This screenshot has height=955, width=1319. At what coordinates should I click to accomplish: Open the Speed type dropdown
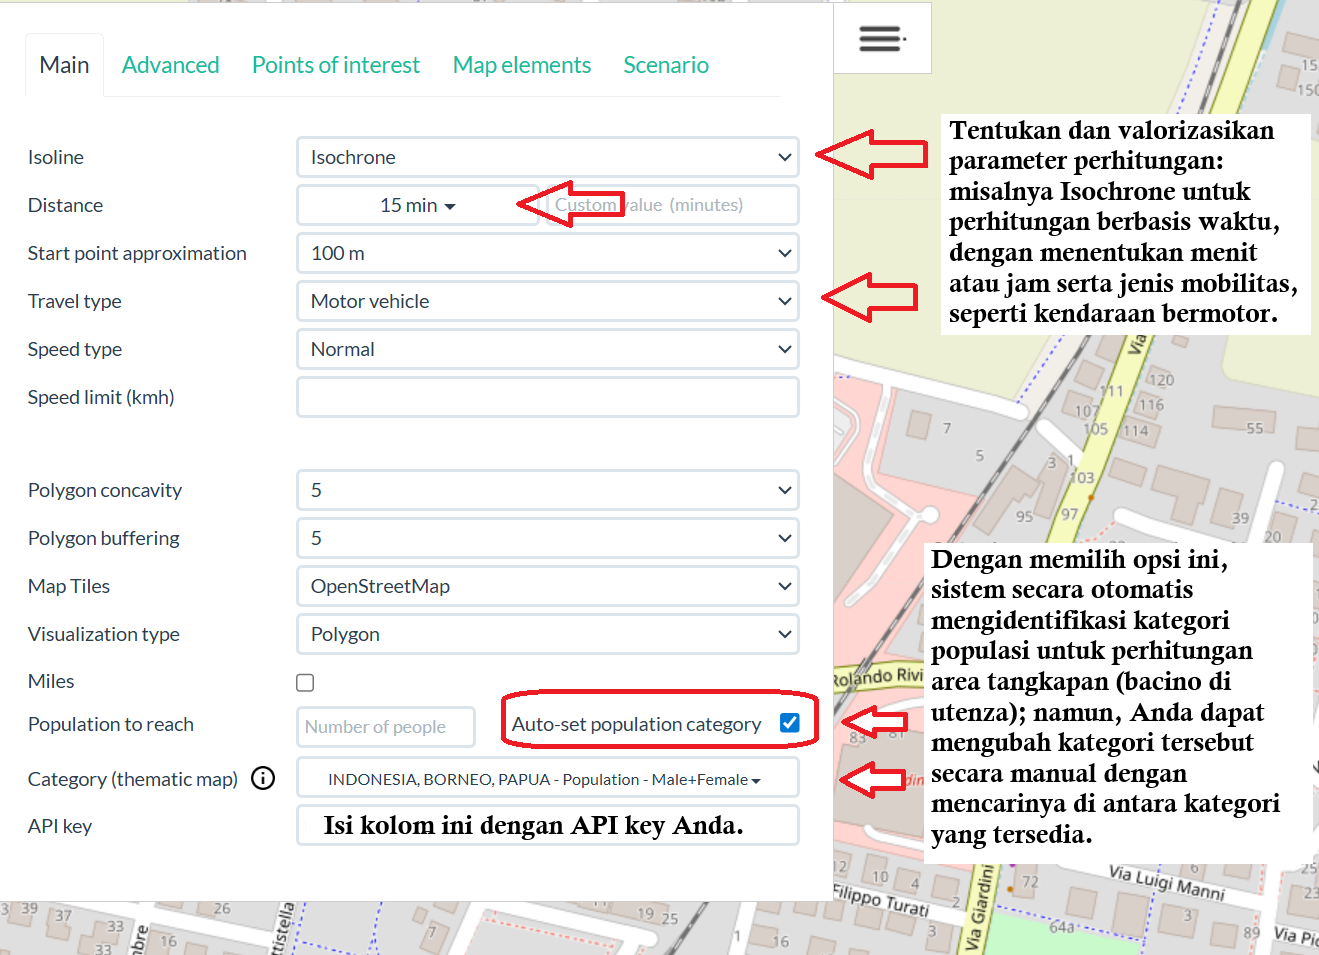(547, 349)
